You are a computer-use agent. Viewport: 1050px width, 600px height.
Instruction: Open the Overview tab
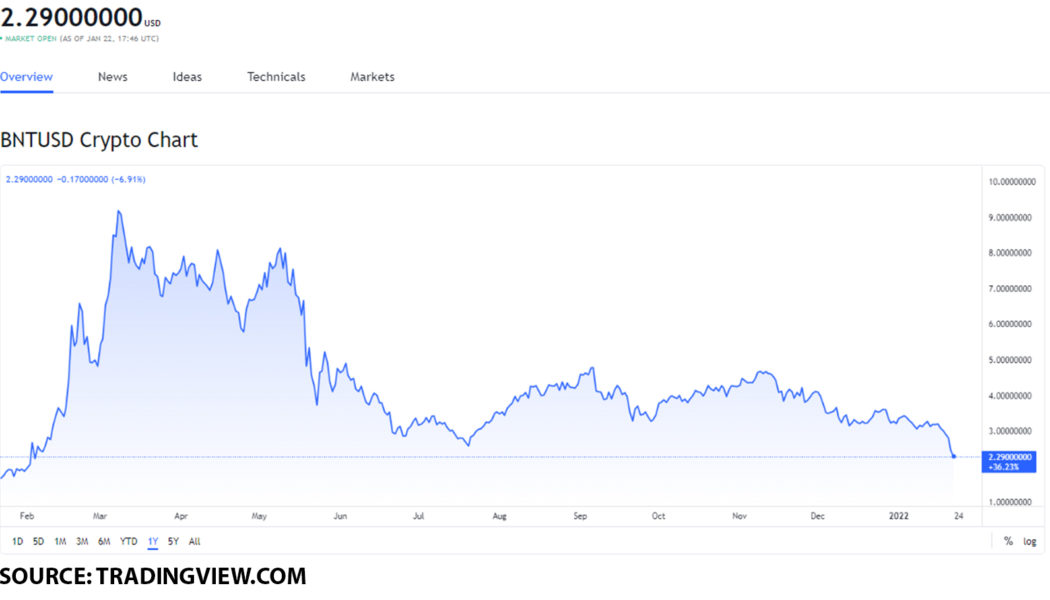(x=27, y=77)
